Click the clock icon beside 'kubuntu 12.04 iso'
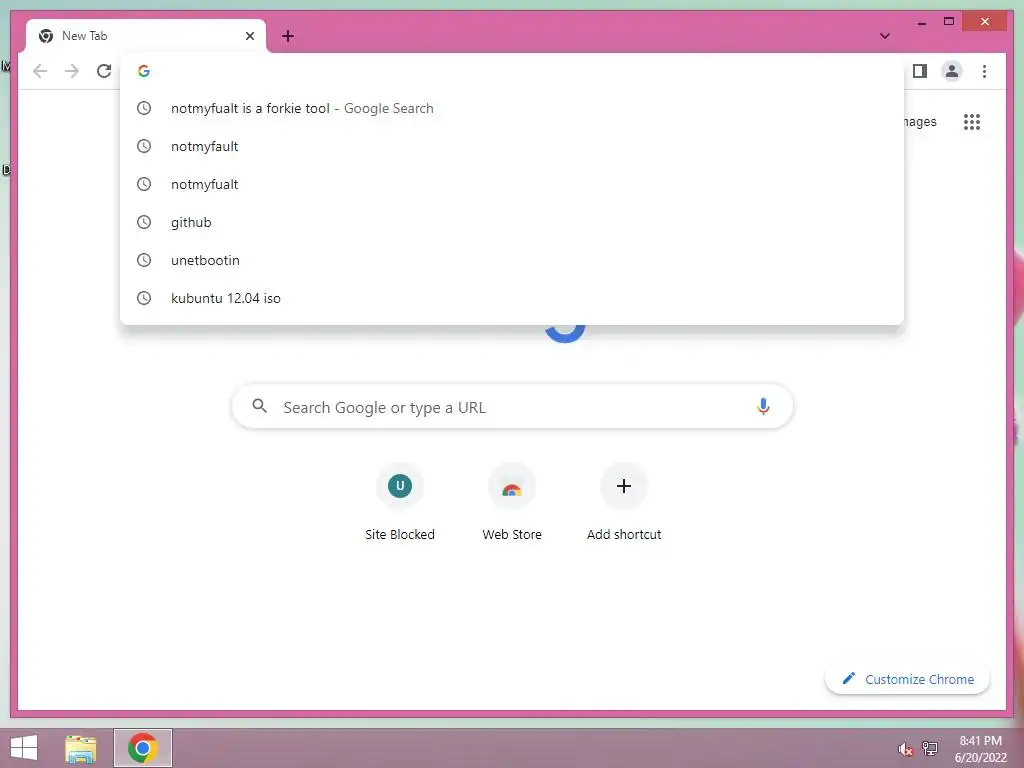This screenshot has width=1024, height=768. [x=144, y=298]
